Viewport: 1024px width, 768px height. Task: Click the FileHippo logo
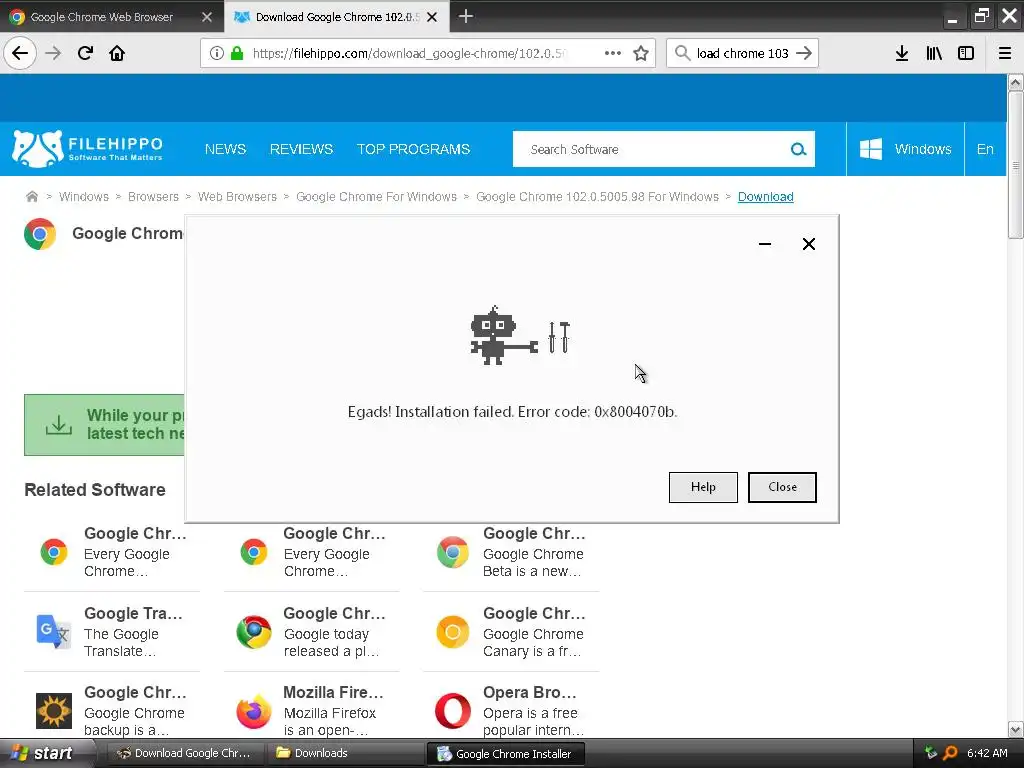(x=88, y=148)
